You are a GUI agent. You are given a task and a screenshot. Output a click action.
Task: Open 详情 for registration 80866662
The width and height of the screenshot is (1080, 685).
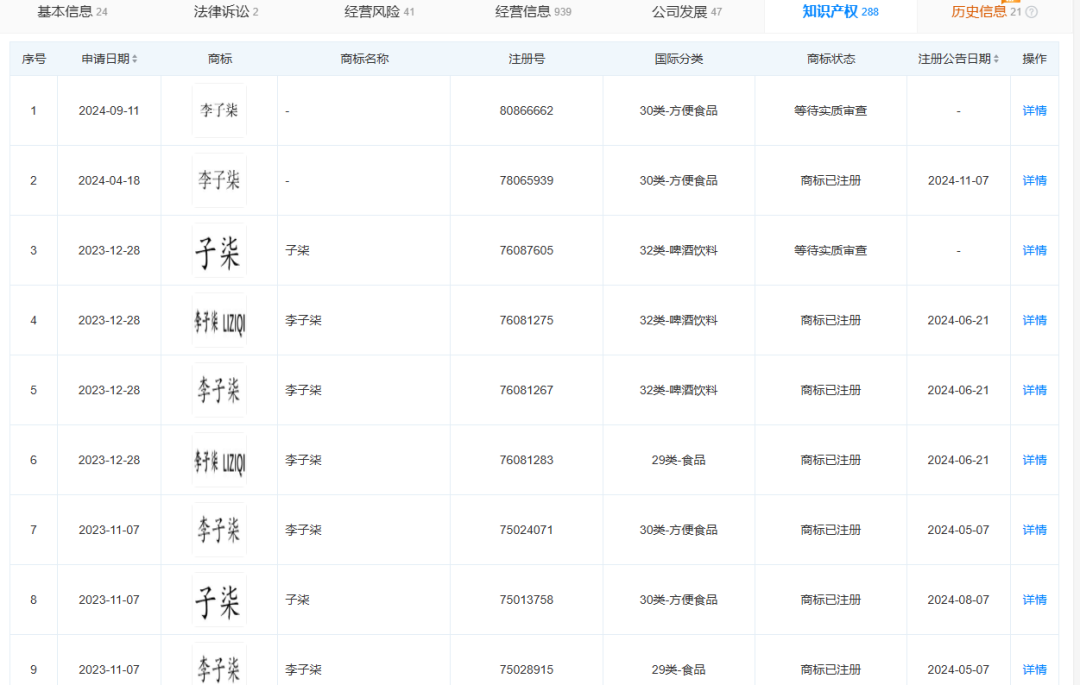(1034, 111)
